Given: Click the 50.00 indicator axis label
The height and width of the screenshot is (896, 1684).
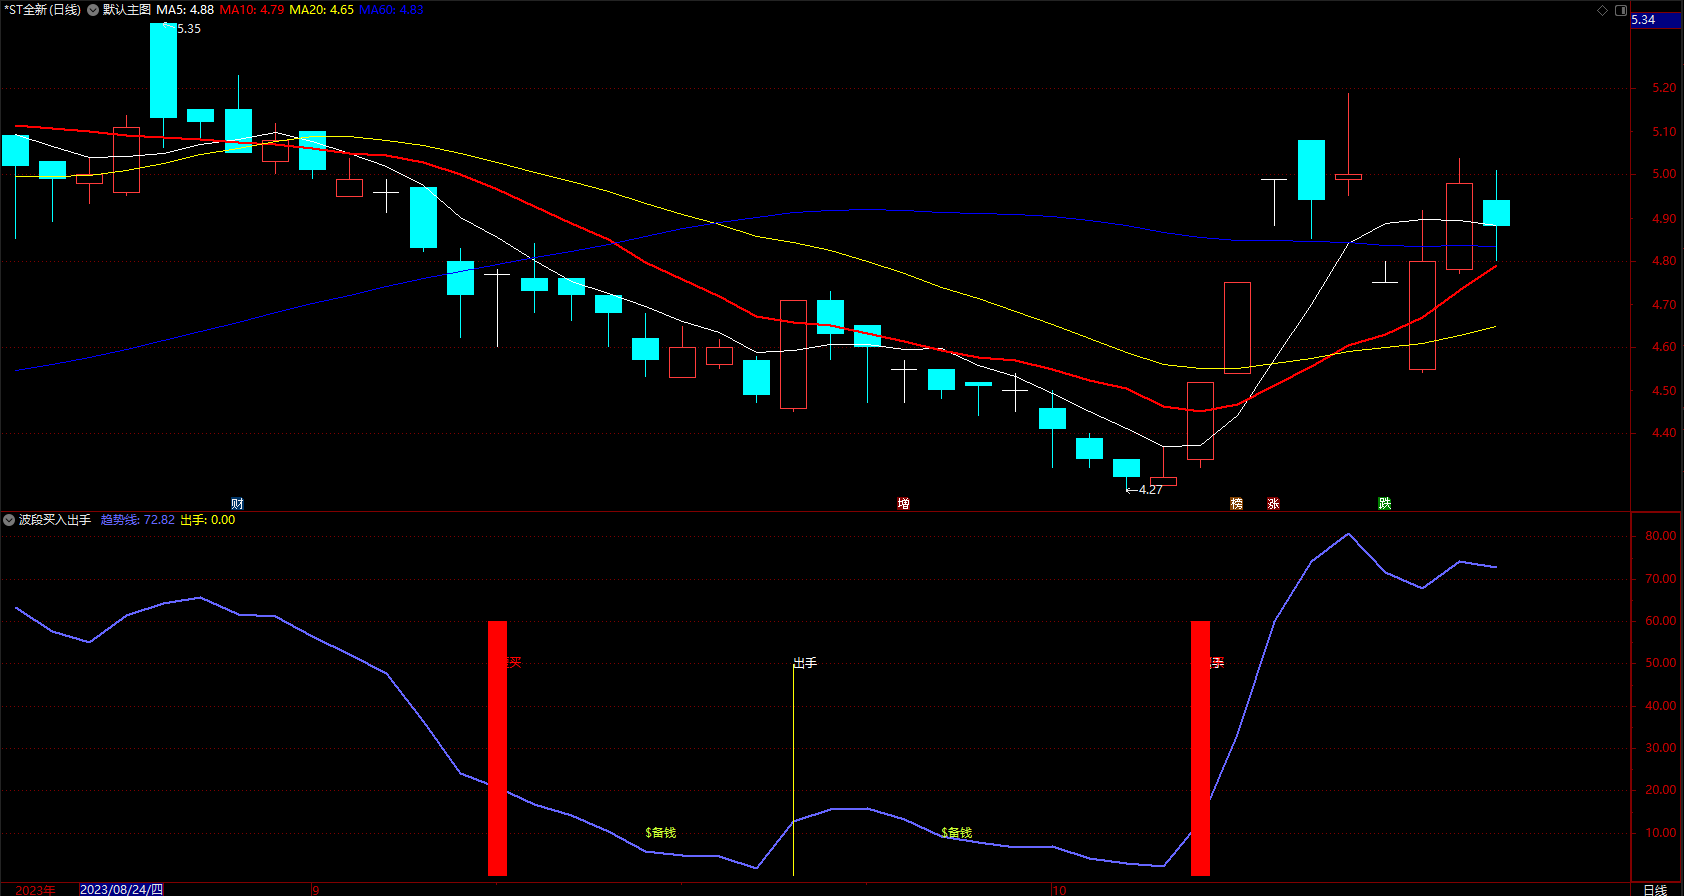Looking at the screenshot, I should (1661, 663).
